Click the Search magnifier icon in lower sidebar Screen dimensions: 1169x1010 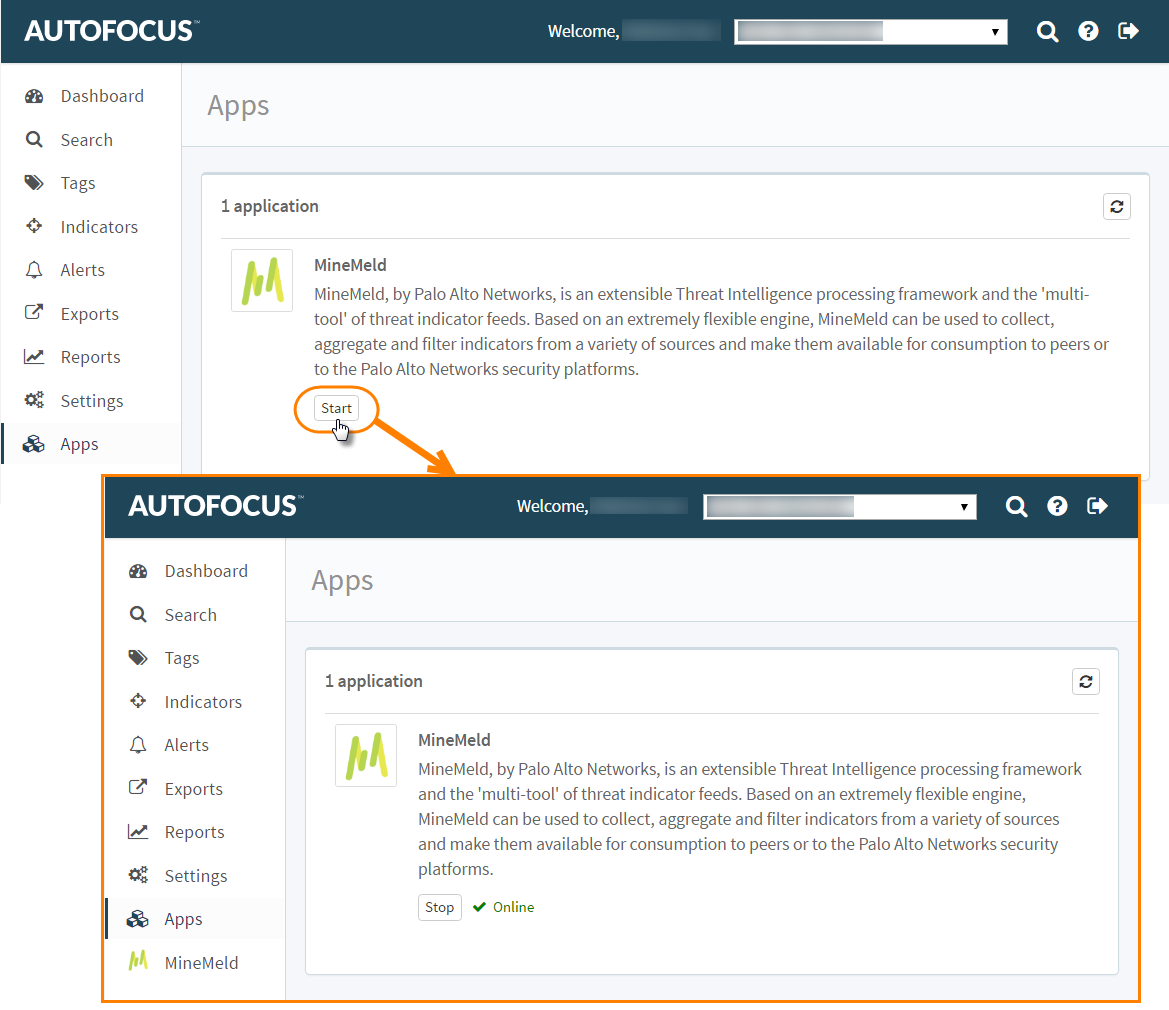[x=138, y=614]
